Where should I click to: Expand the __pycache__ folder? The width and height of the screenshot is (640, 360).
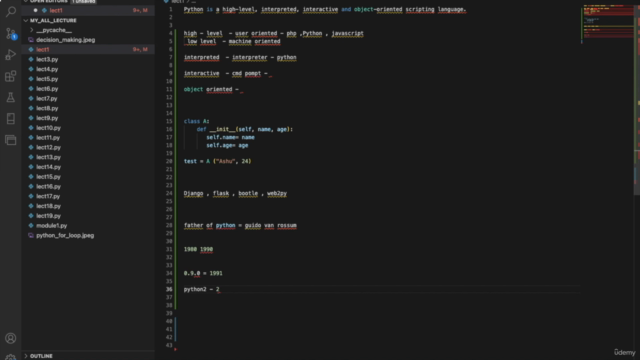point(54,30)
